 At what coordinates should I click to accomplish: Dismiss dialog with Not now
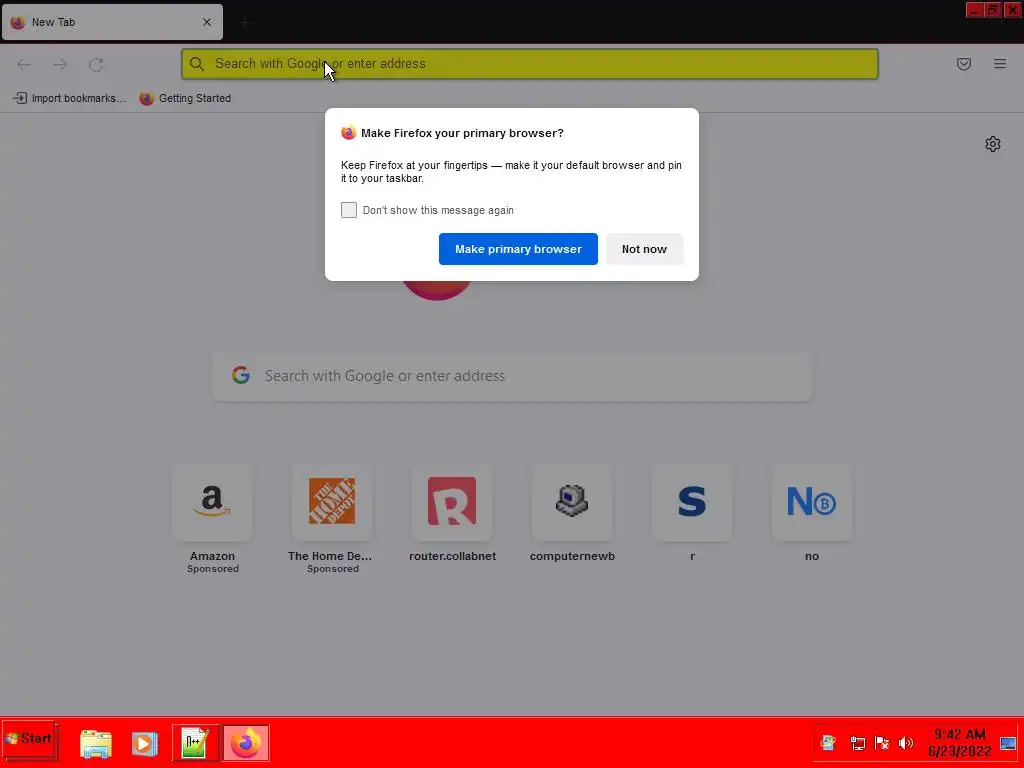coord(644,249)
